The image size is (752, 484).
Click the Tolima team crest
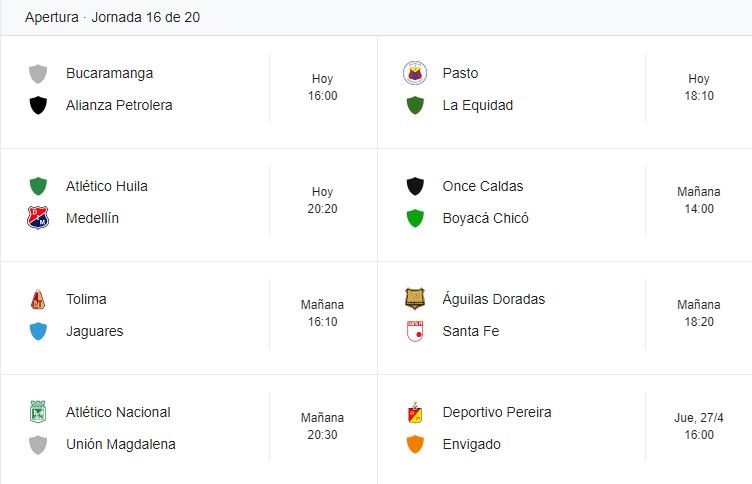pyautogui.click(x=38, y=299)
